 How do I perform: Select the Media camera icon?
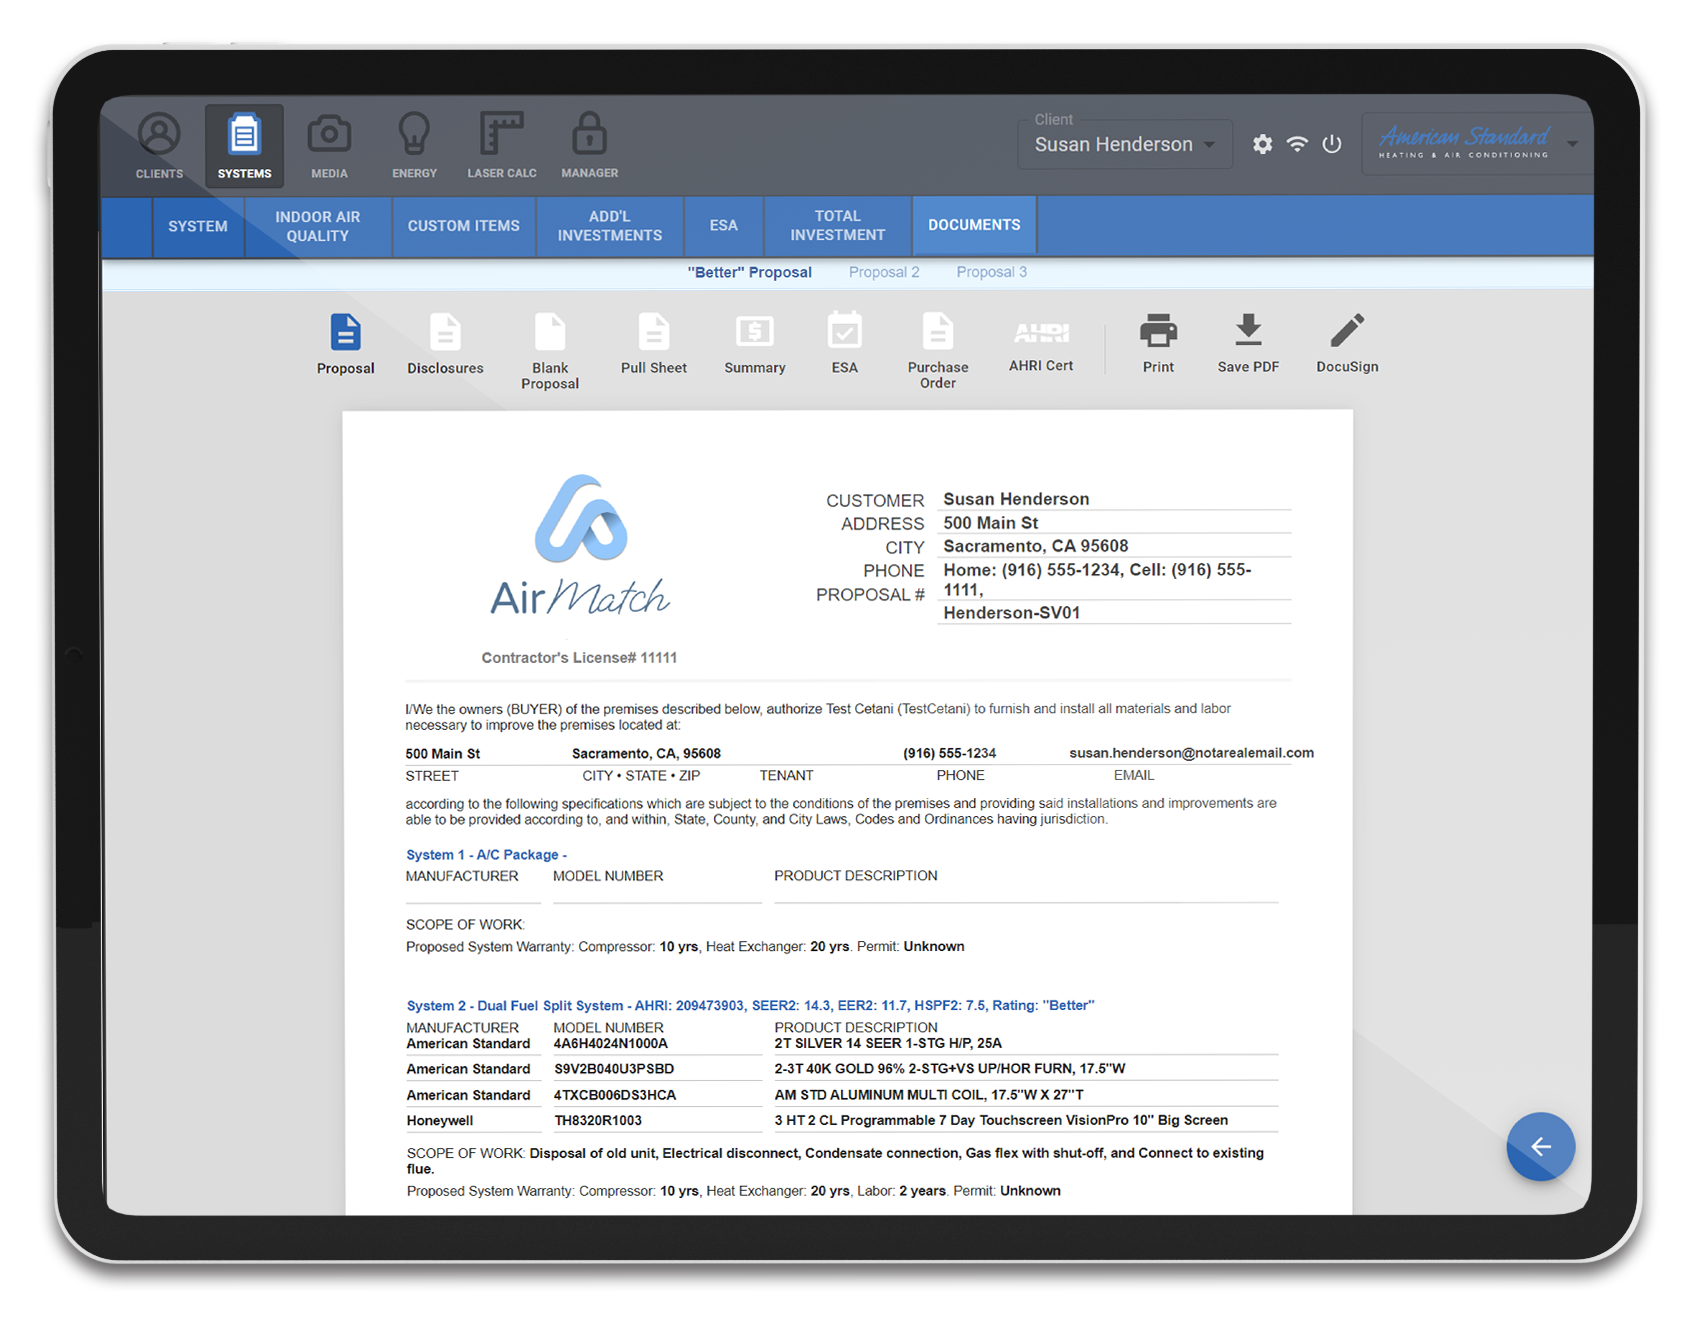click(329, 145)
